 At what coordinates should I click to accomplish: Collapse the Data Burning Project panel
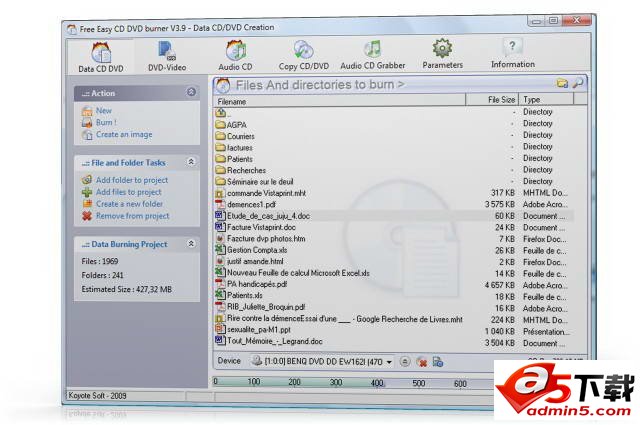(191, 243)
